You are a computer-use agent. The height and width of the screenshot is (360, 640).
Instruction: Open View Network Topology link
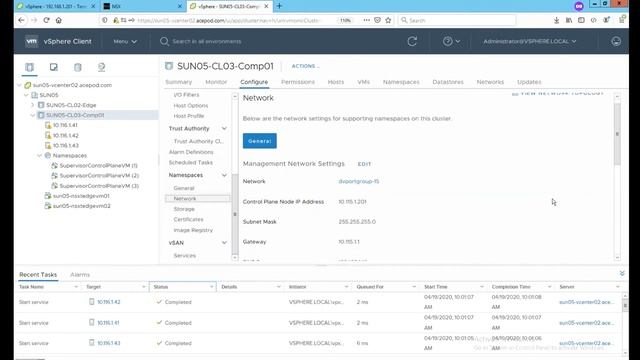(x=558, y=93)
